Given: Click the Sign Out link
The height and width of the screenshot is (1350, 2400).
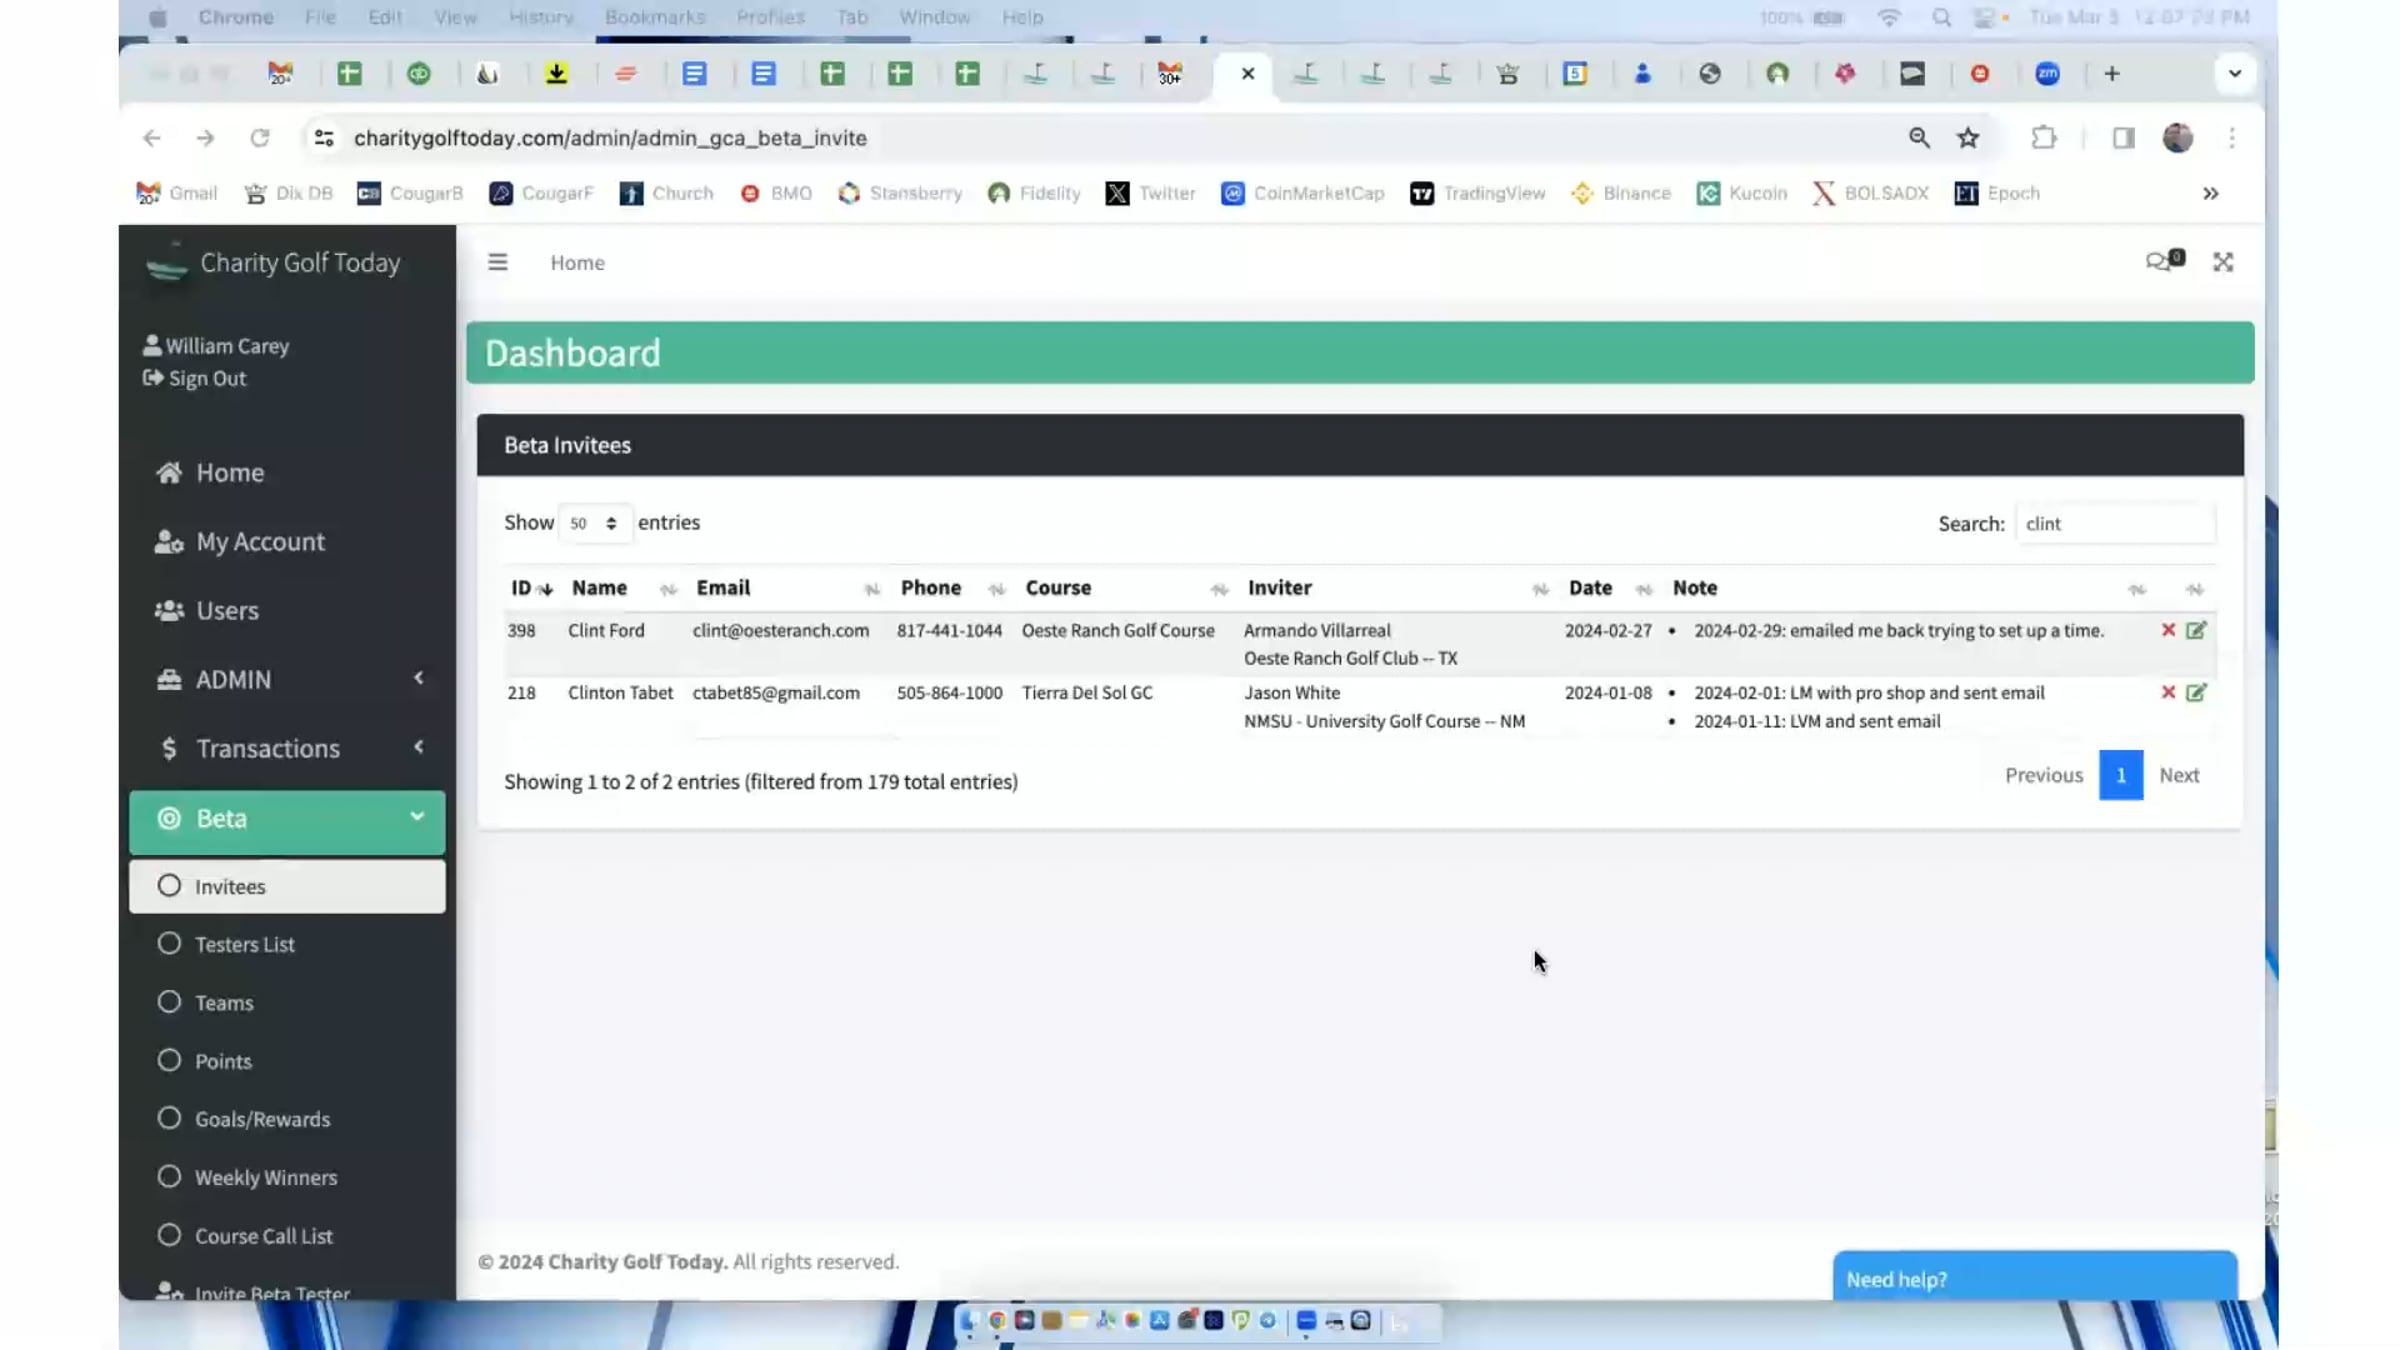Looking at the screenshot, I should click(206, 378).
